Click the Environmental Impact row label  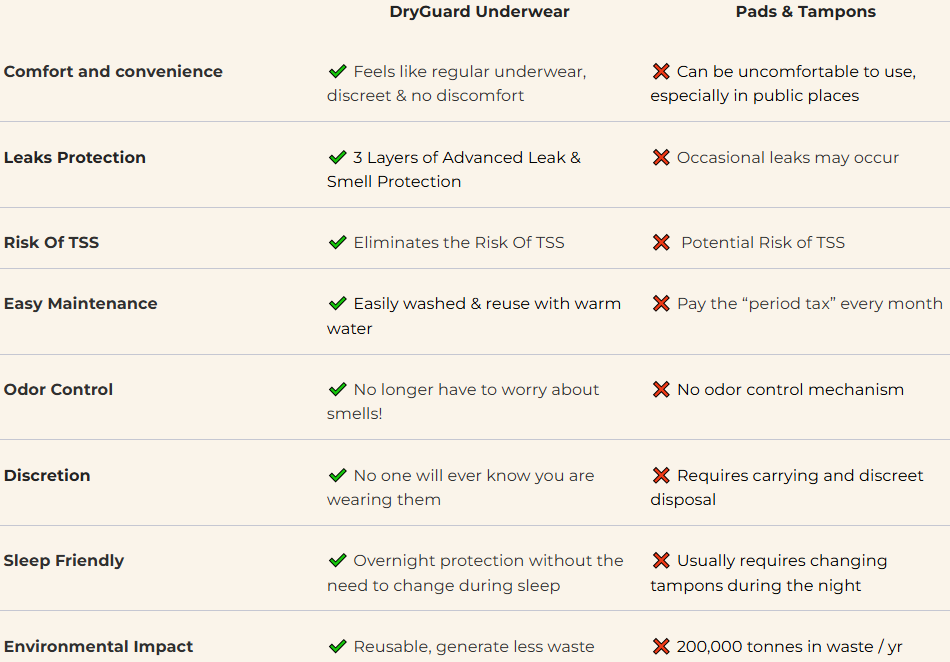[98, 646]
